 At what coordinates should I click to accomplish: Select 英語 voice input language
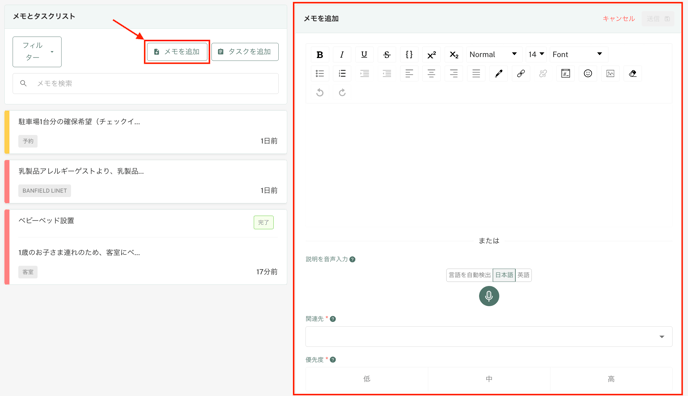[x=523, y=275]
